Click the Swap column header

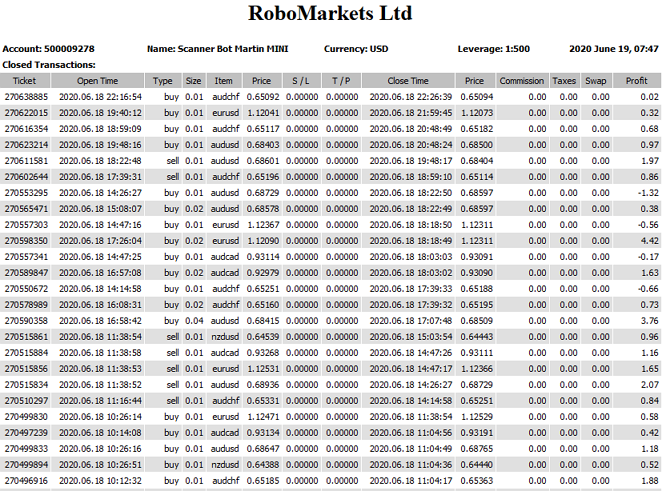point(596,81)
